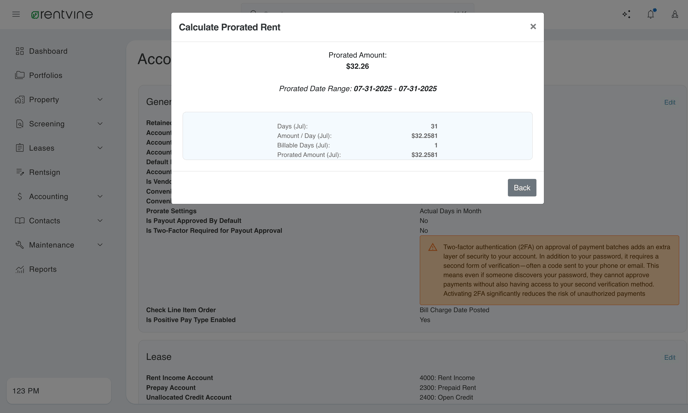
Task: Click the sparkle assistant icon
Action: coord(626,14)
